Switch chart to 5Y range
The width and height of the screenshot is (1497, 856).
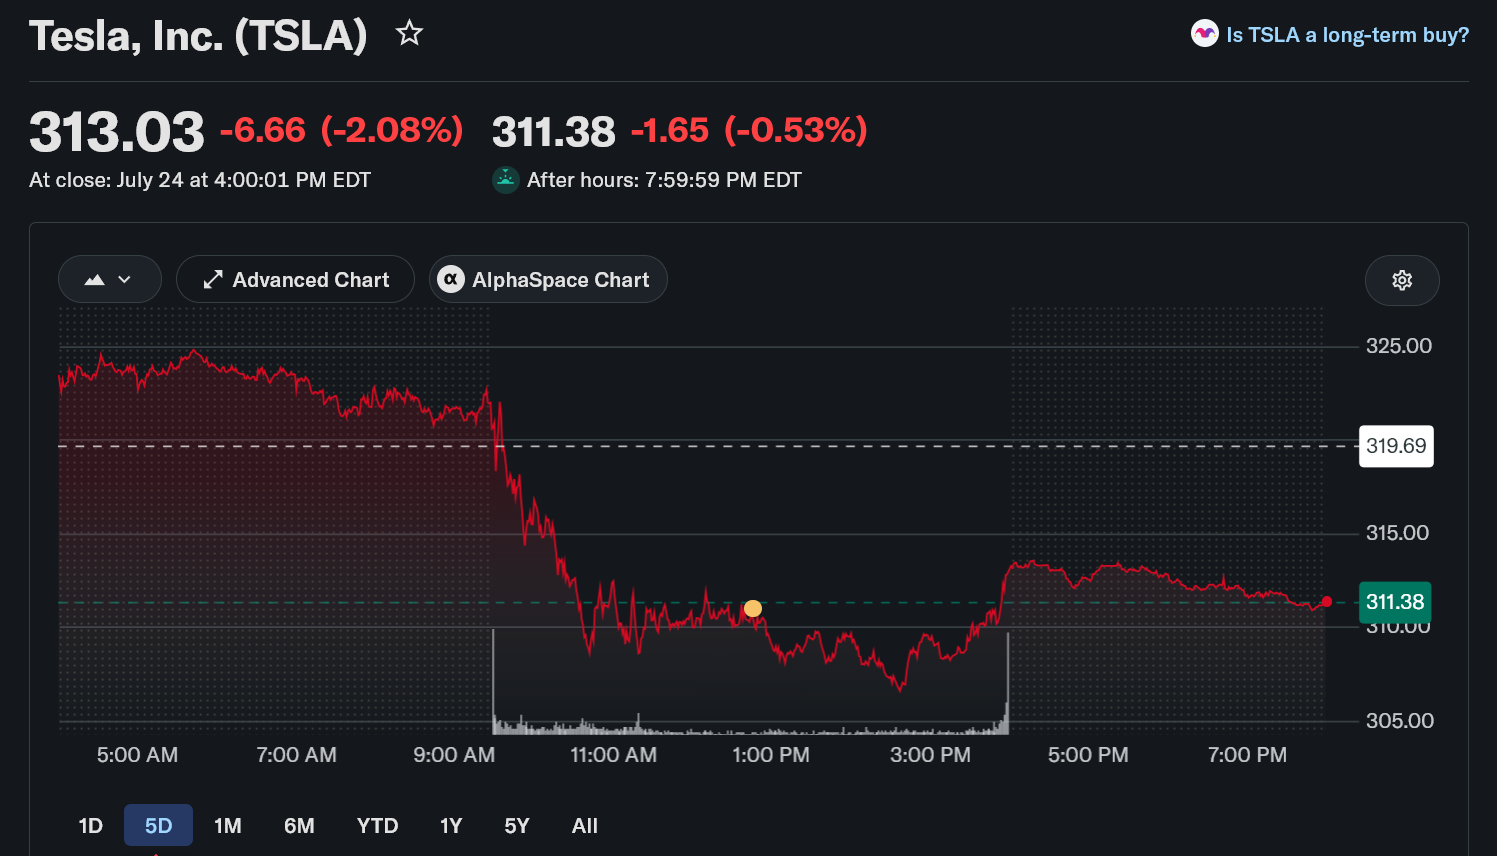click(x=517, y=826)
